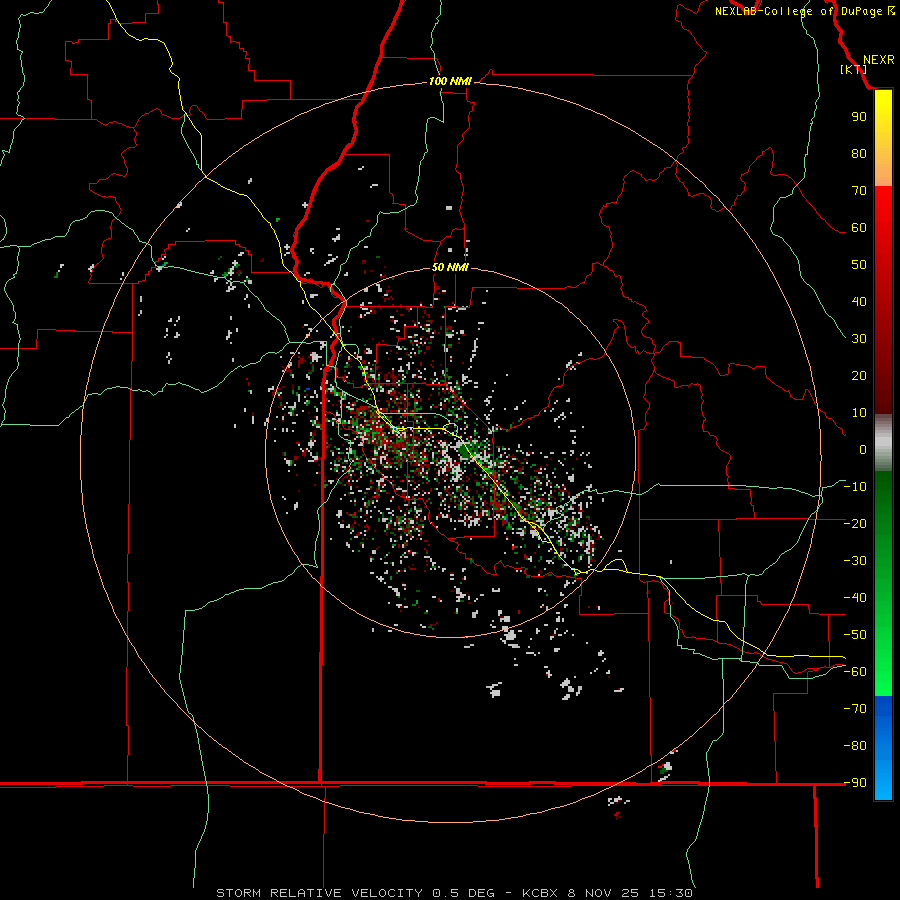Image resolution: width=900 pixels, height=900 pixels.
Task: Click the "-80" value on the velocity scale
Action: [855, 746]
